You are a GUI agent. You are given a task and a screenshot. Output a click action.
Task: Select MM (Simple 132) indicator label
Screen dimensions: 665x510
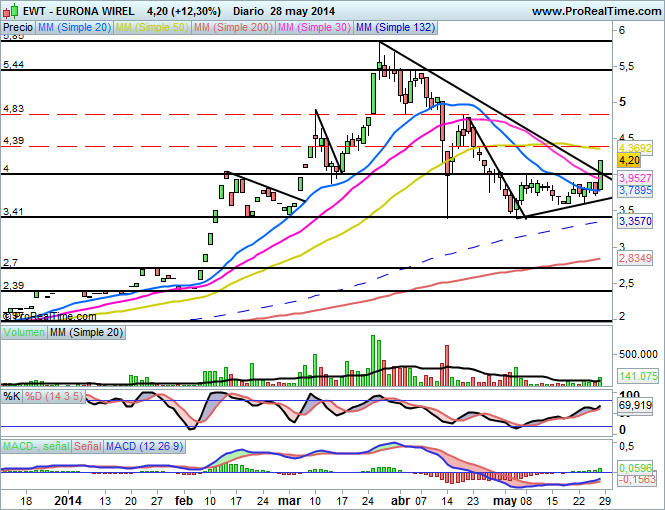pos(395,28)
